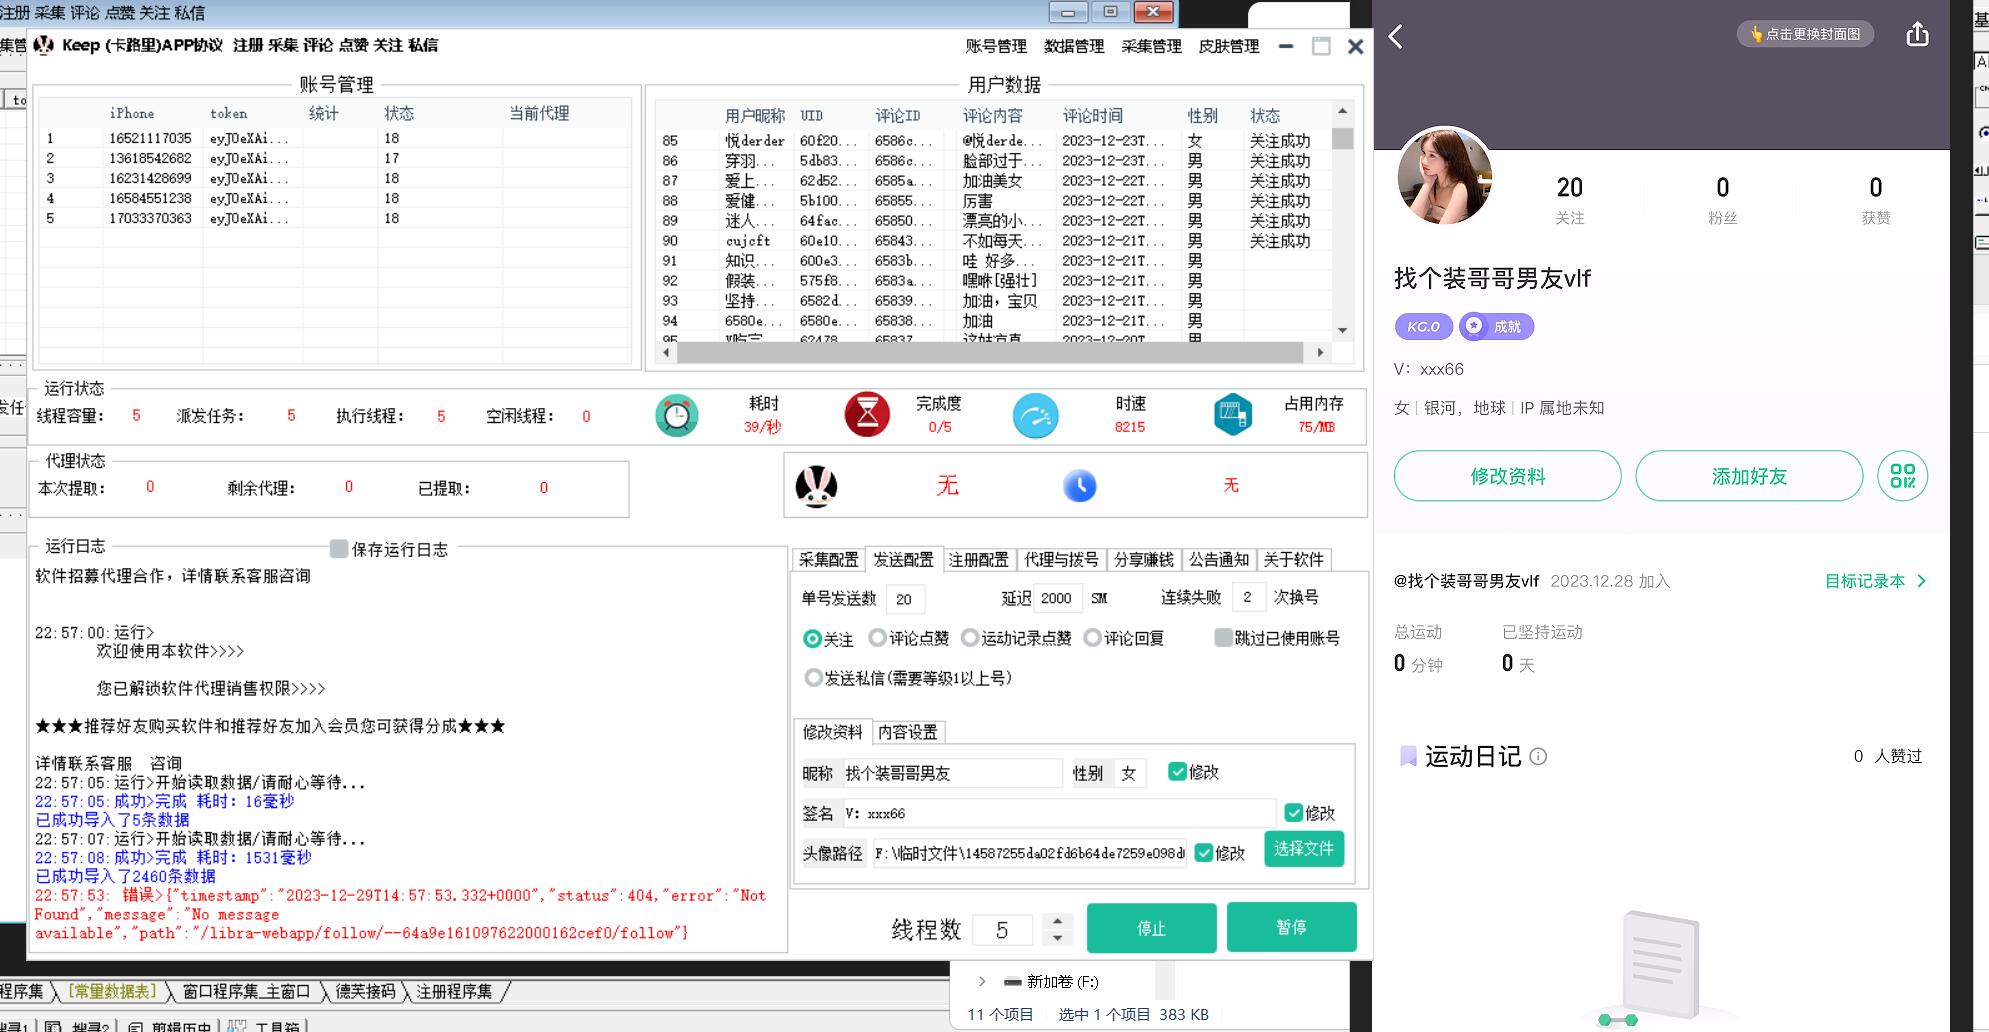Screen dimensions: 1989x1032
Task: Click the green alarm clock elapsed-time icon
Action: [677, 416]
